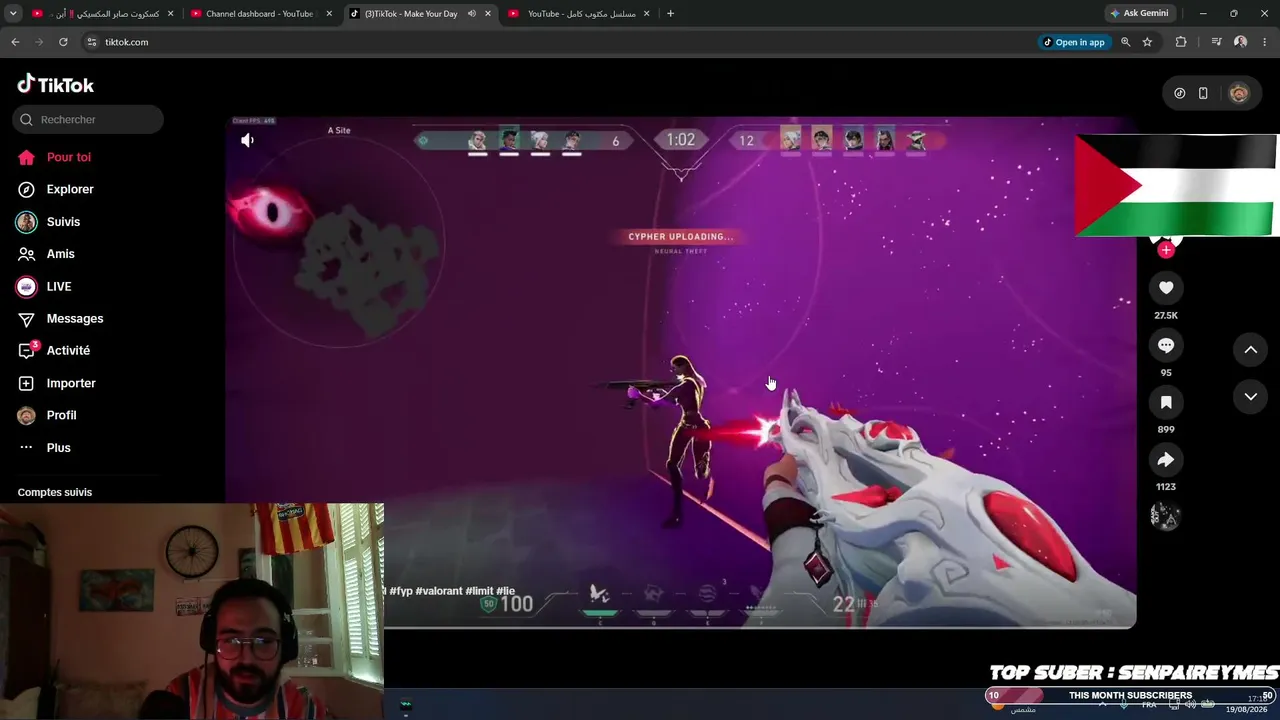
Task: Open the Activité notifications
Action: (x=68, y=351)
